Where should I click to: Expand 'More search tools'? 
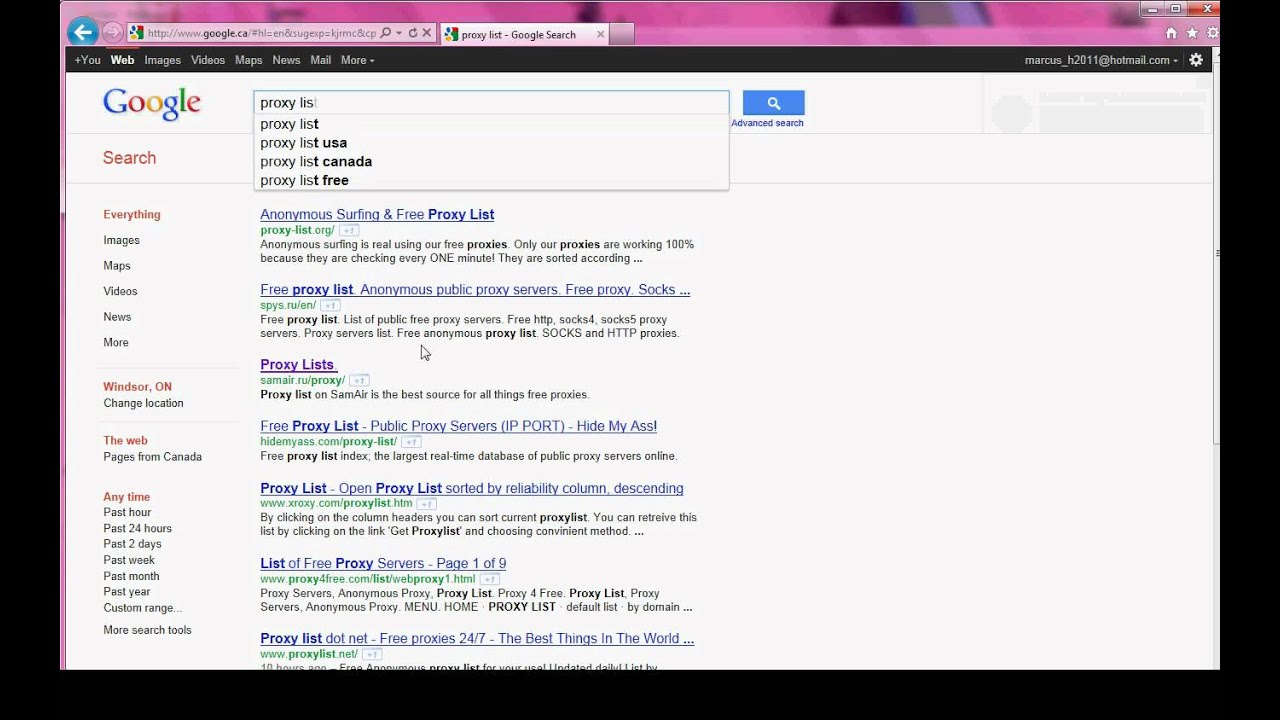147,630
